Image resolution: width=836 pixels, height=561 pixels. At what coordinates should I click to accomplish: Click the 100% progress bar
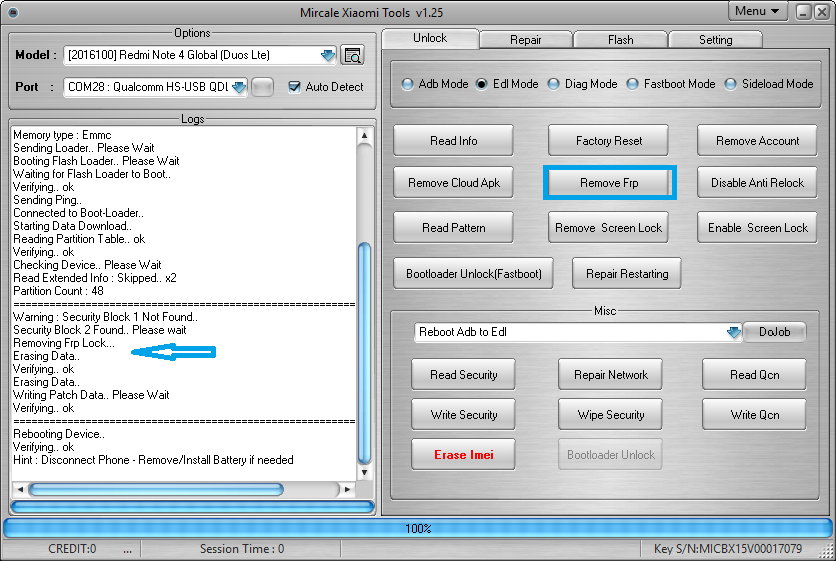point(417,528)
